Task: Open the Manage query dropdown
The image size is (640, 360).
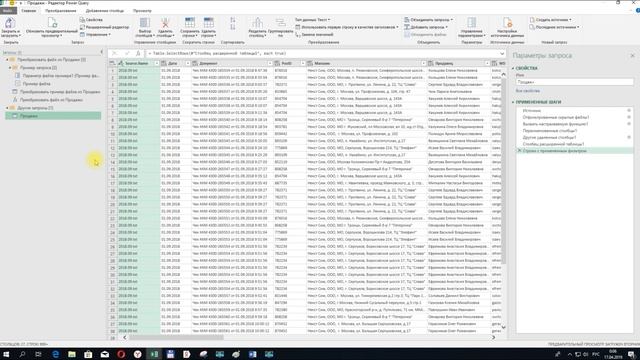Action: click(x=95, y=35)
